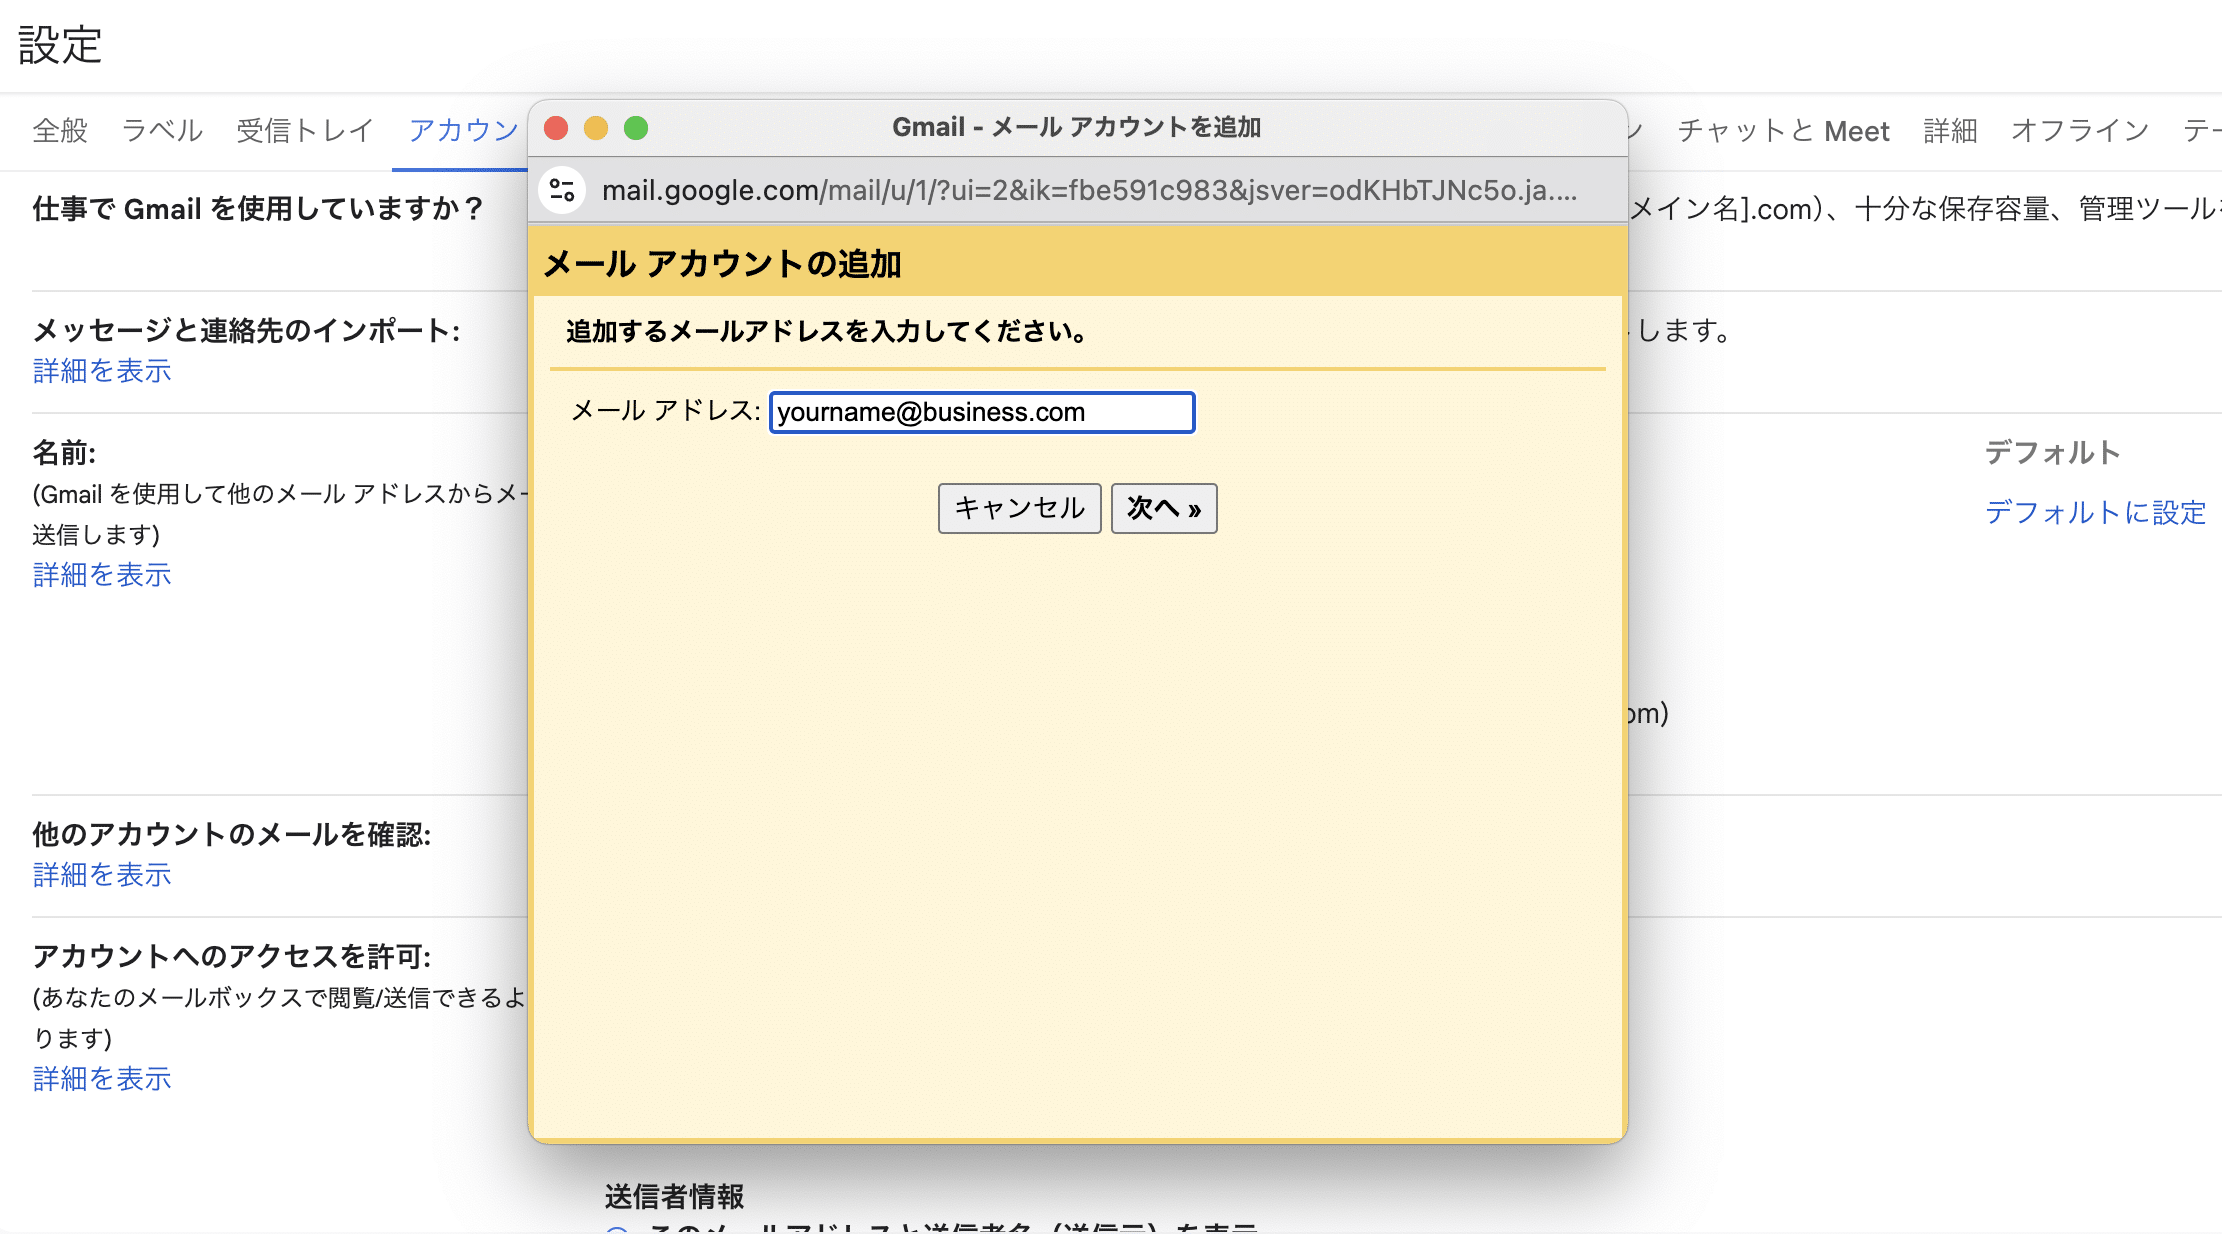Click the red close button of the popup window
Screen dimensions: 2222x1234
coord(557,128)
